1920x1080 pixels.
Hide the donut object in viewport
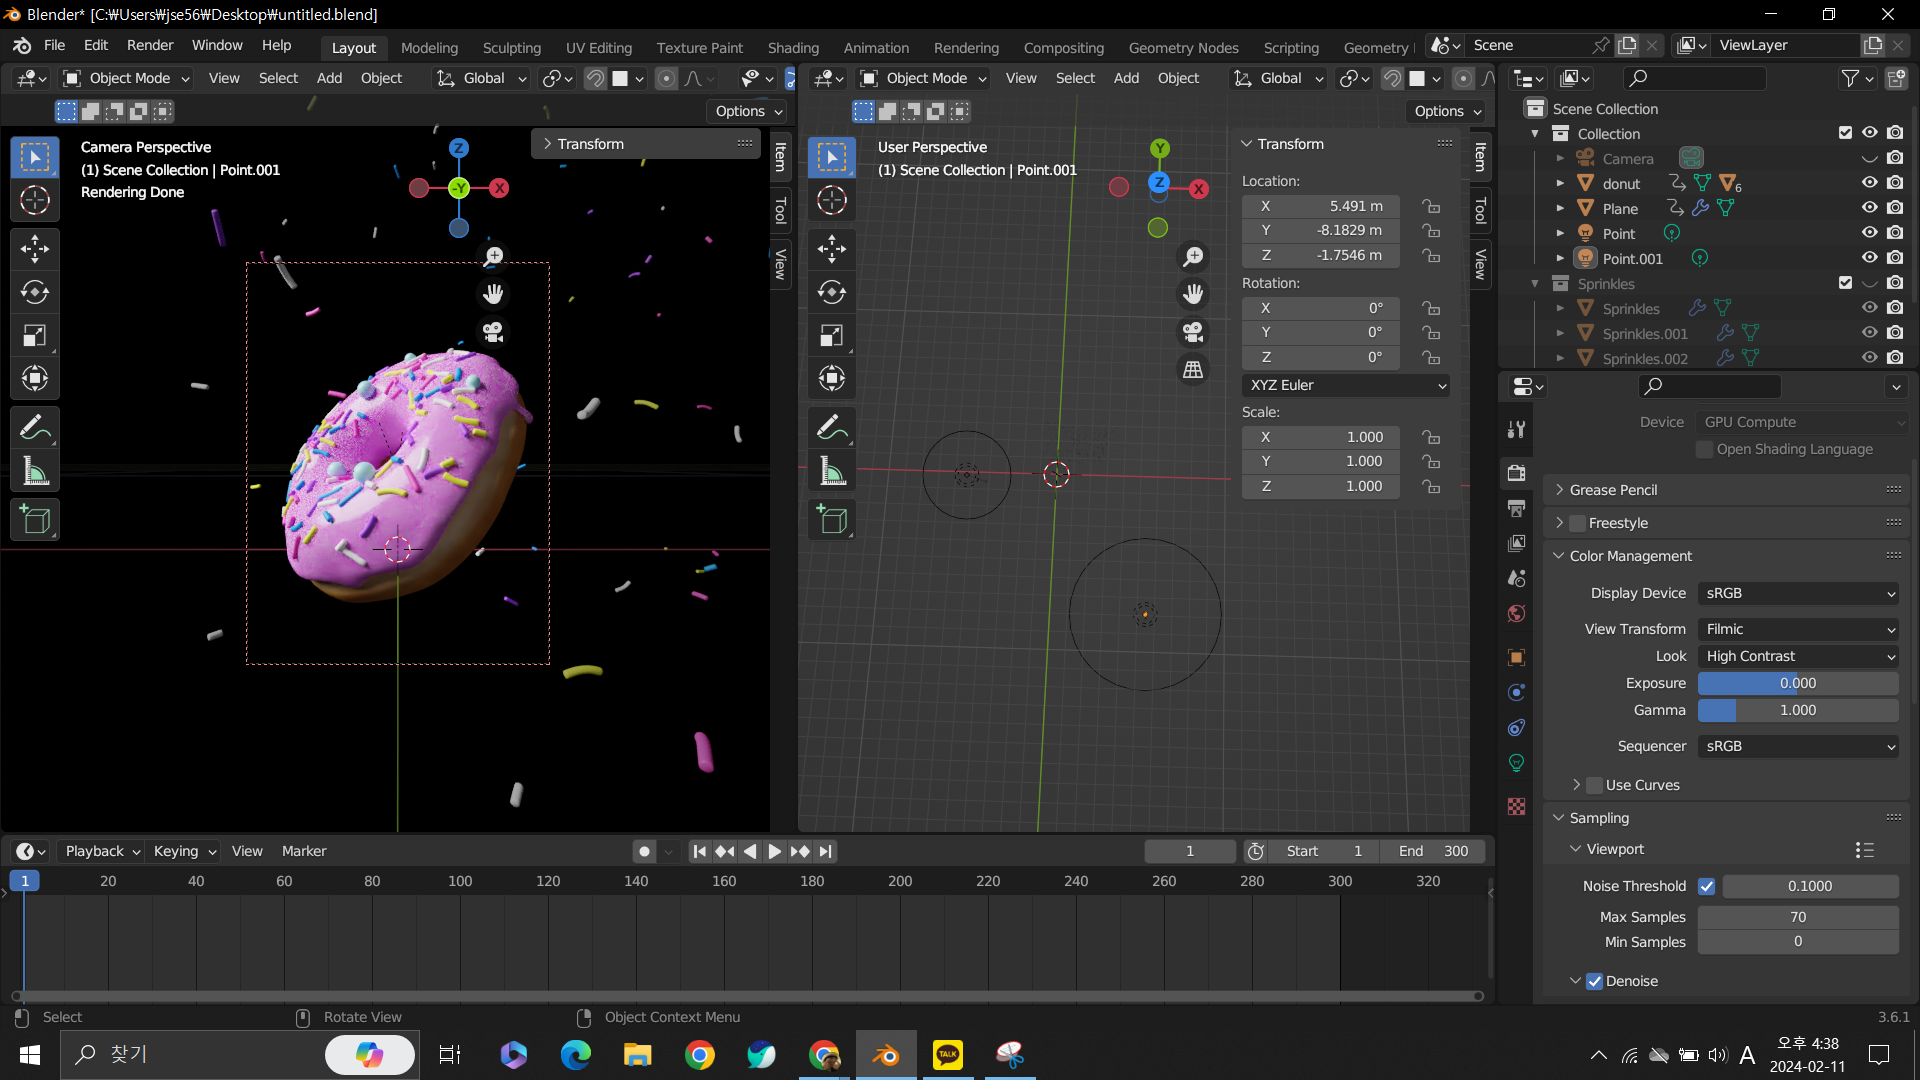tap(1869, 183)
